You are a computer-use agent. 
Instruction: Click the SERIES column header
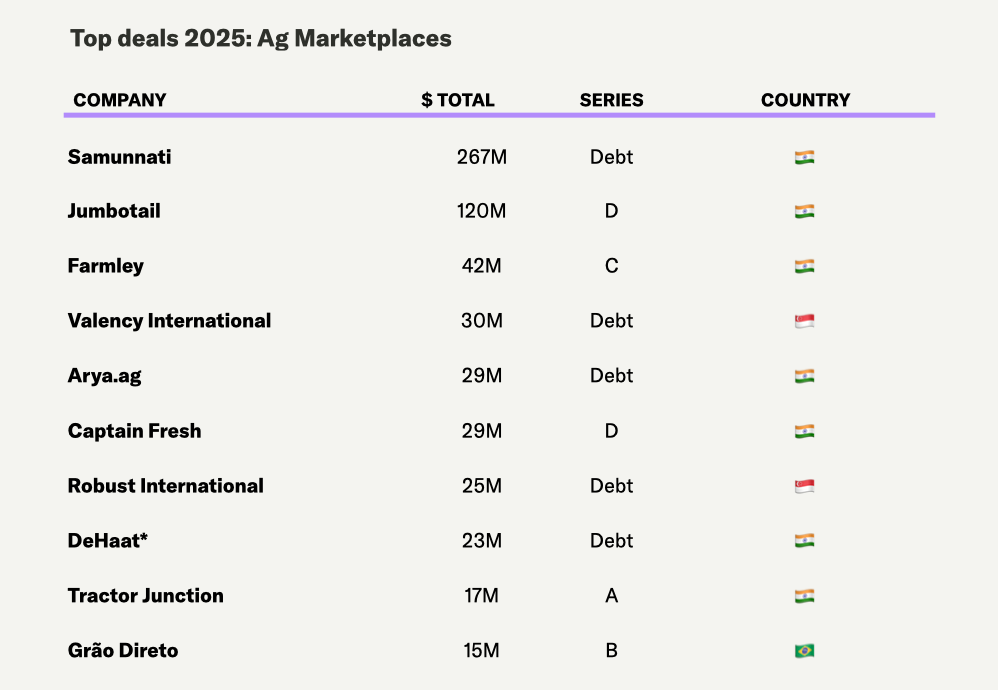[611, 100]
